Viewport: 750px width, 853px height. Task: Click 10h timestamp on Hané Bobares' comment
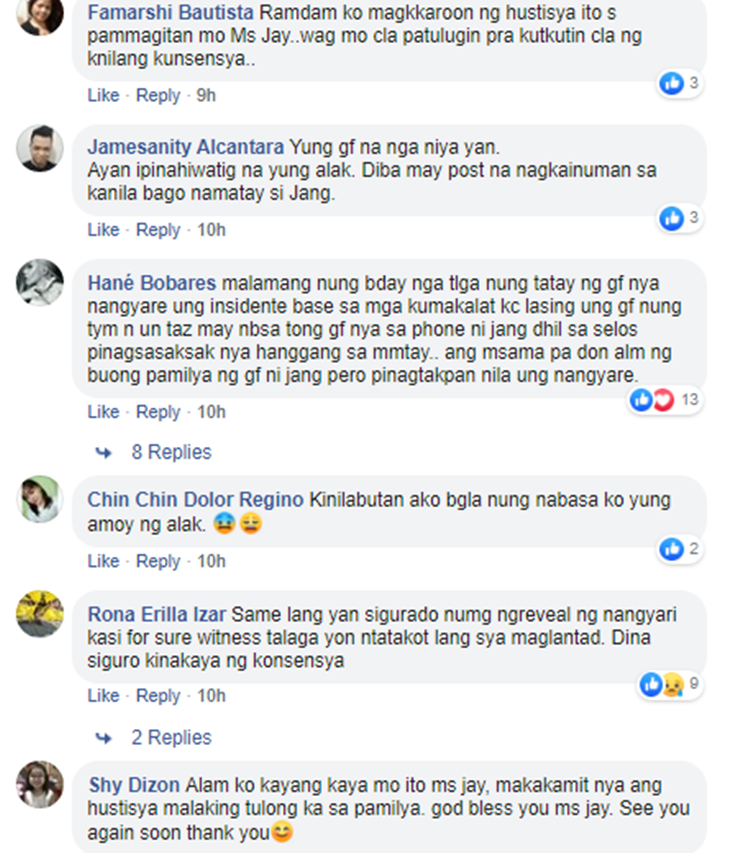pos(211,412)
